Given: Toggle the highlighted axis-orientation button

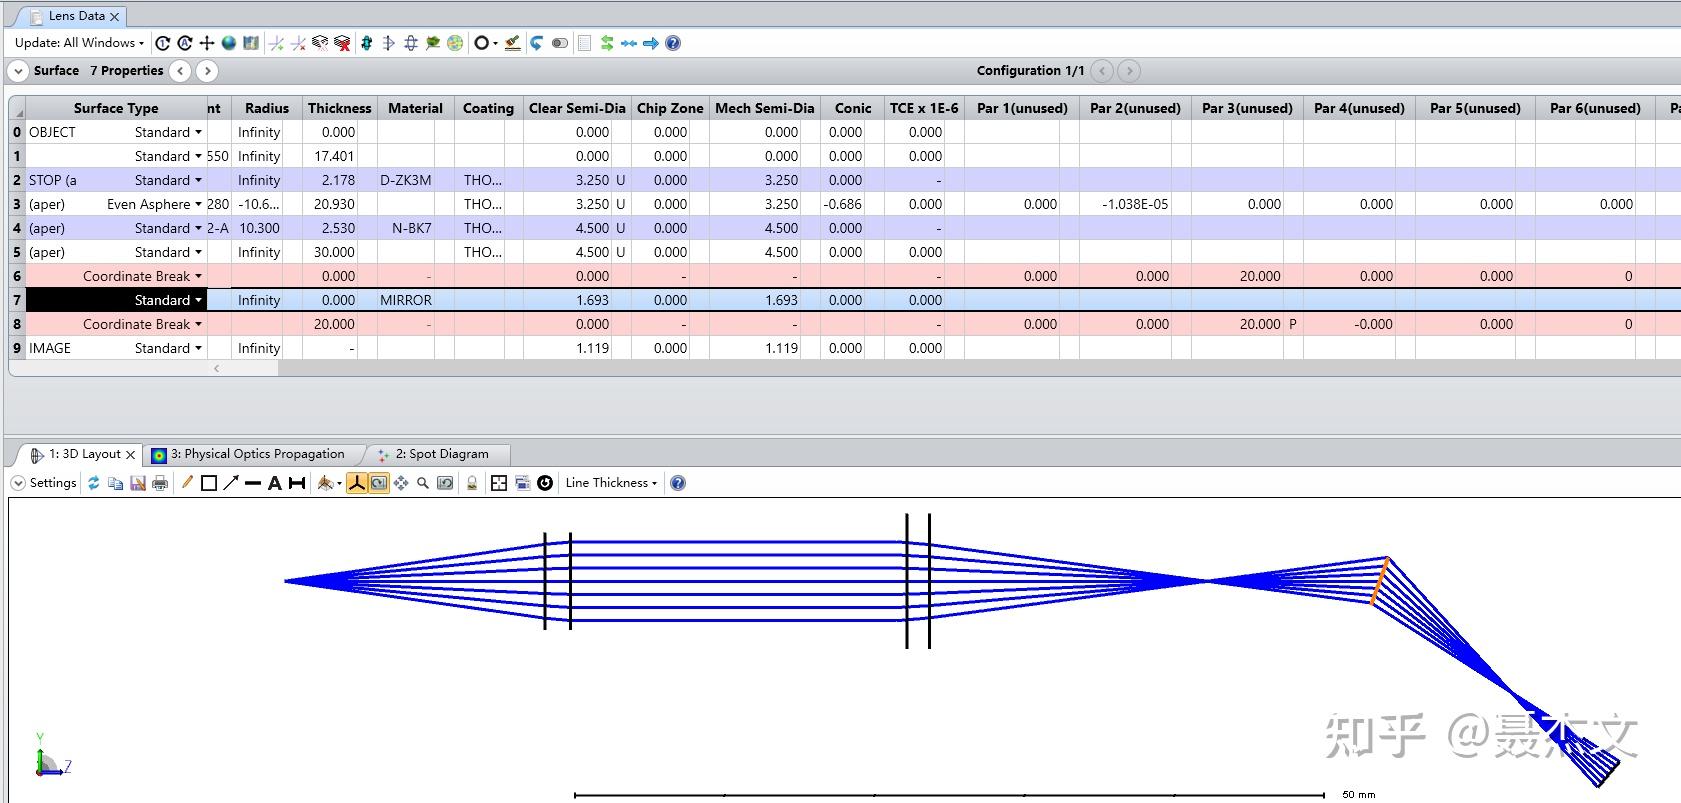Looking at the screenshot, I should [x=357, y=483].
